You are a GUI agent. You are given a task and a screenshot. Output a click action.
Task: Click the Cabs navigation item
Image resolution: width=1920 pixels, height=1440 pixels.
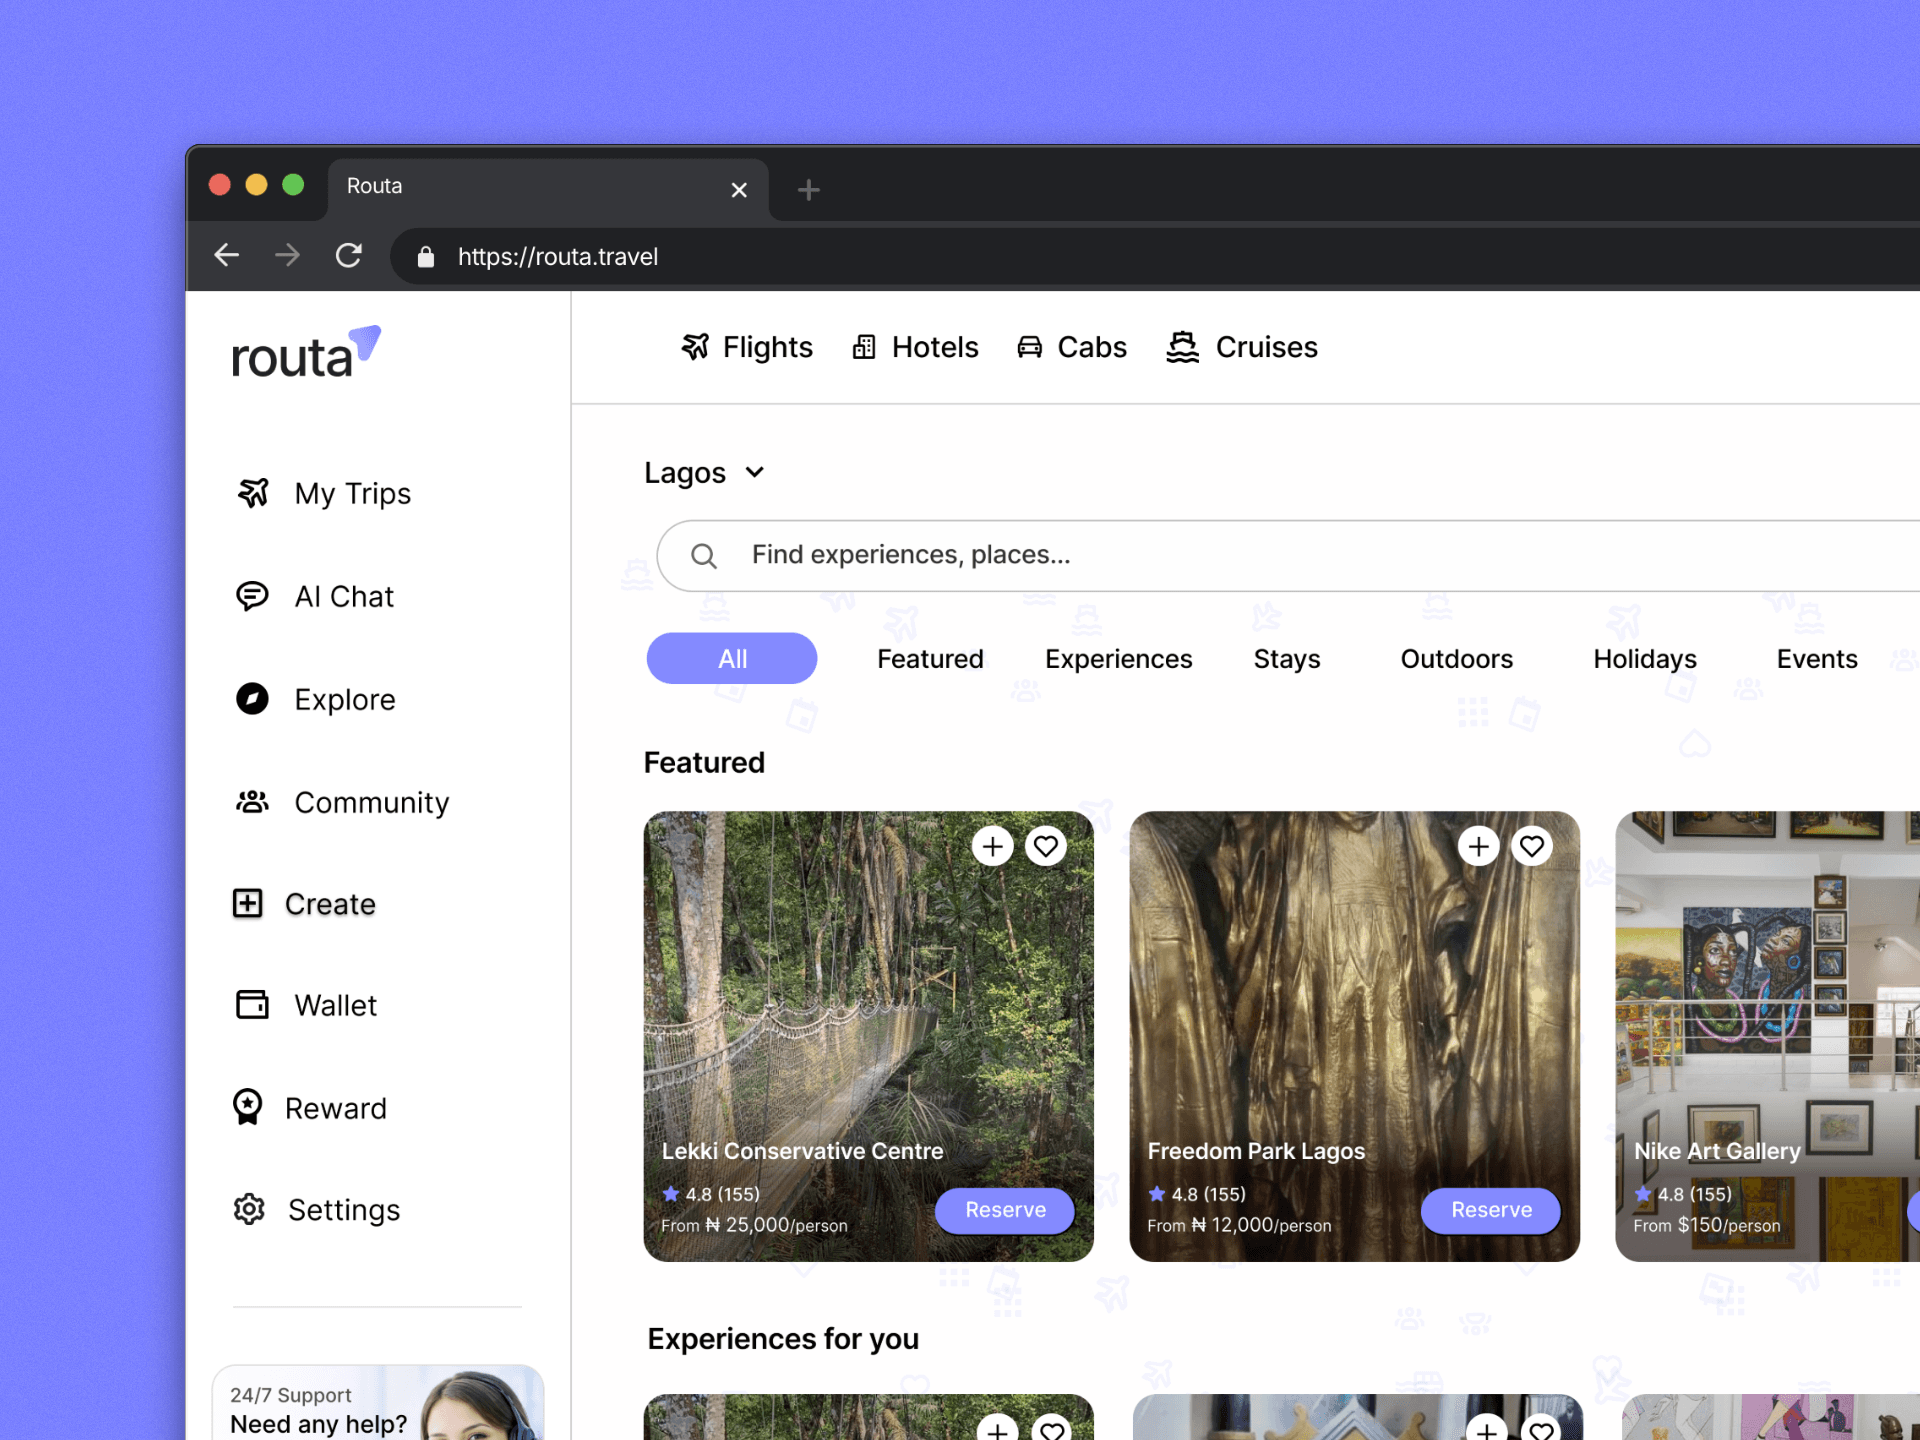(x=1072, y=347)
